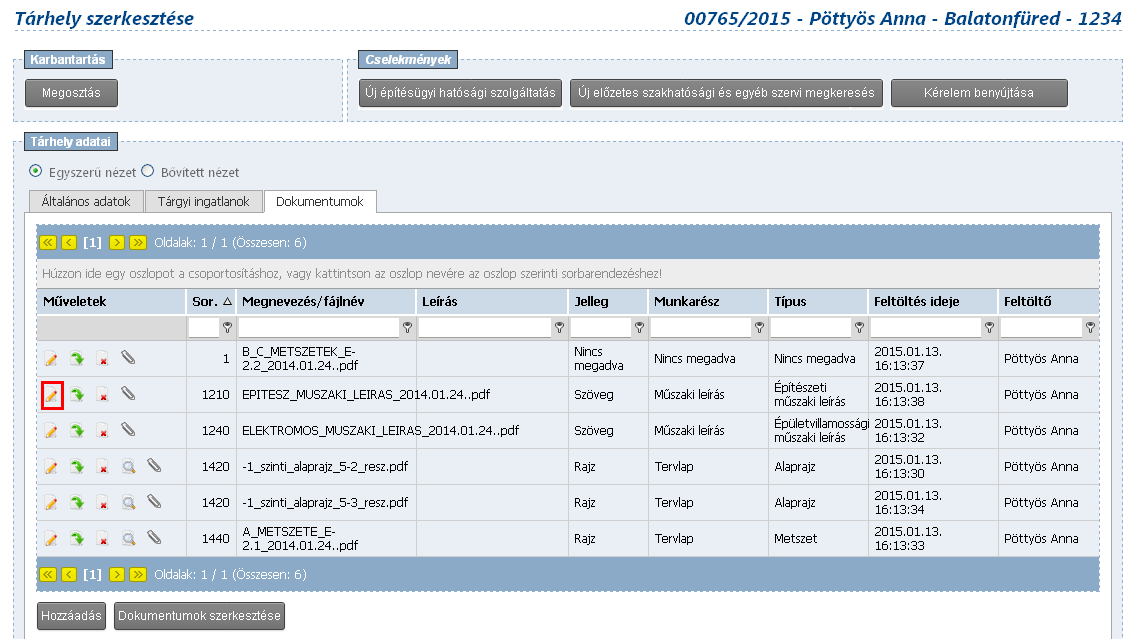Click green arrow icon for -1_szinti_alaprajz_5-3_resz.pdf

coord(77,502)
